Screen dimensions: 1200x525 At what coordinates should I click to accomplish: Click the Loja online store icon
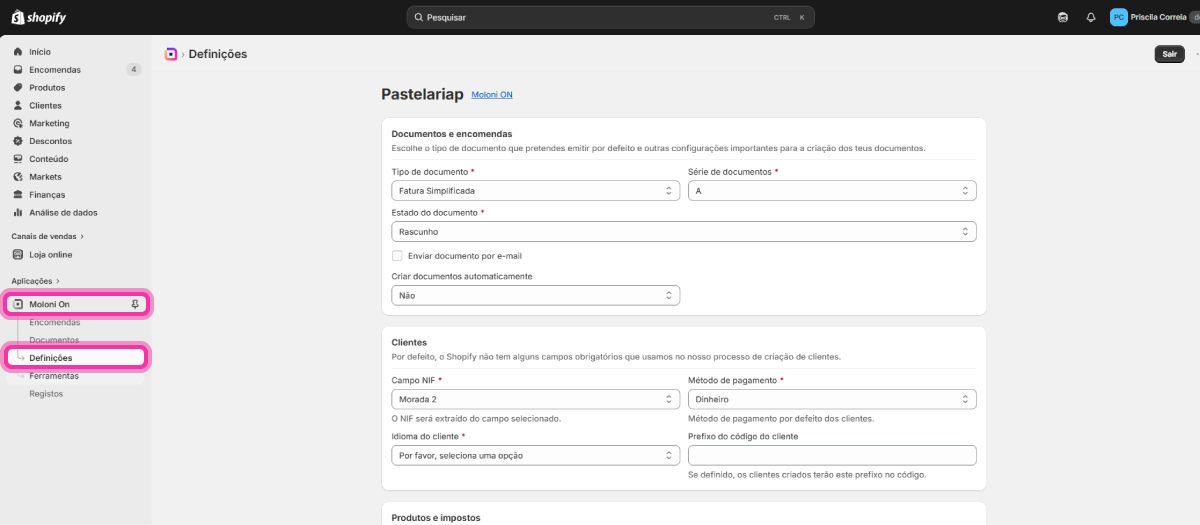(18, 254)
